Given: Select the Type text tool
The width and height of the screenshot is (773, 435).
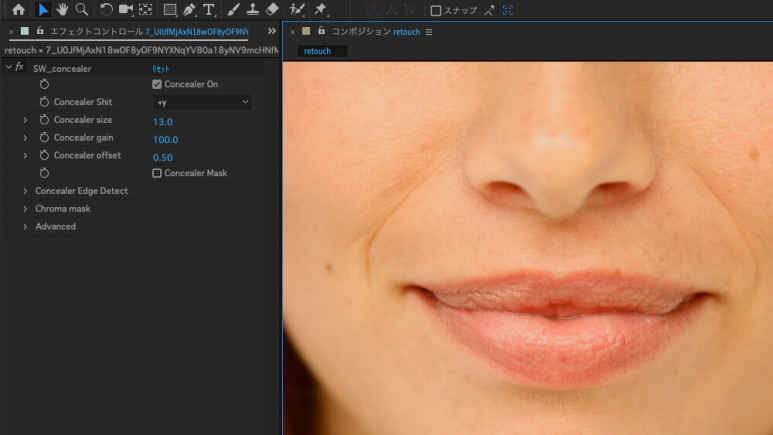Looking at the screenshot, I should [x=208, y=10].
